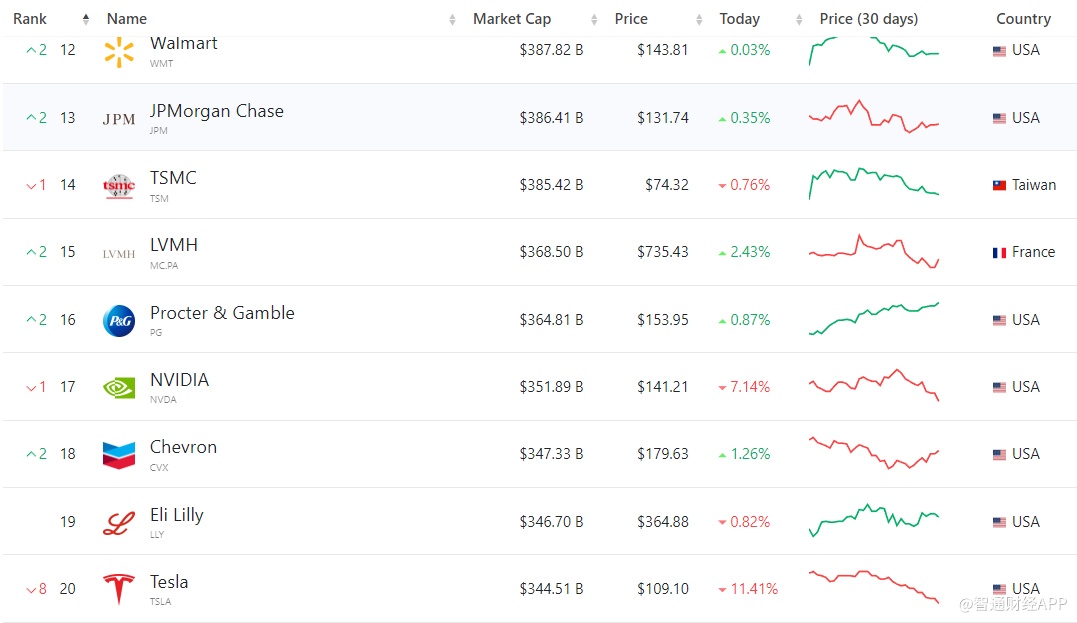Sort by Today change column header
The height and width of the screenshot is (623, 1077).
coord(739,19)
